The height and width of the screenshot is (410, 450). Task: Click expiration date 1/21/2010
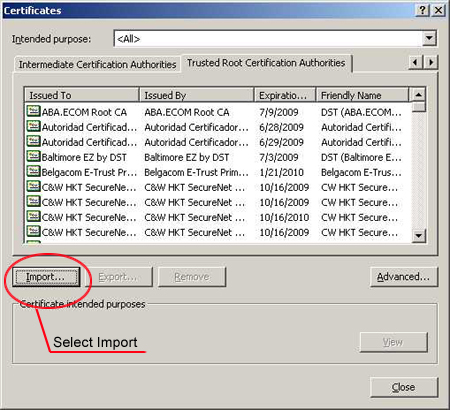281,172
